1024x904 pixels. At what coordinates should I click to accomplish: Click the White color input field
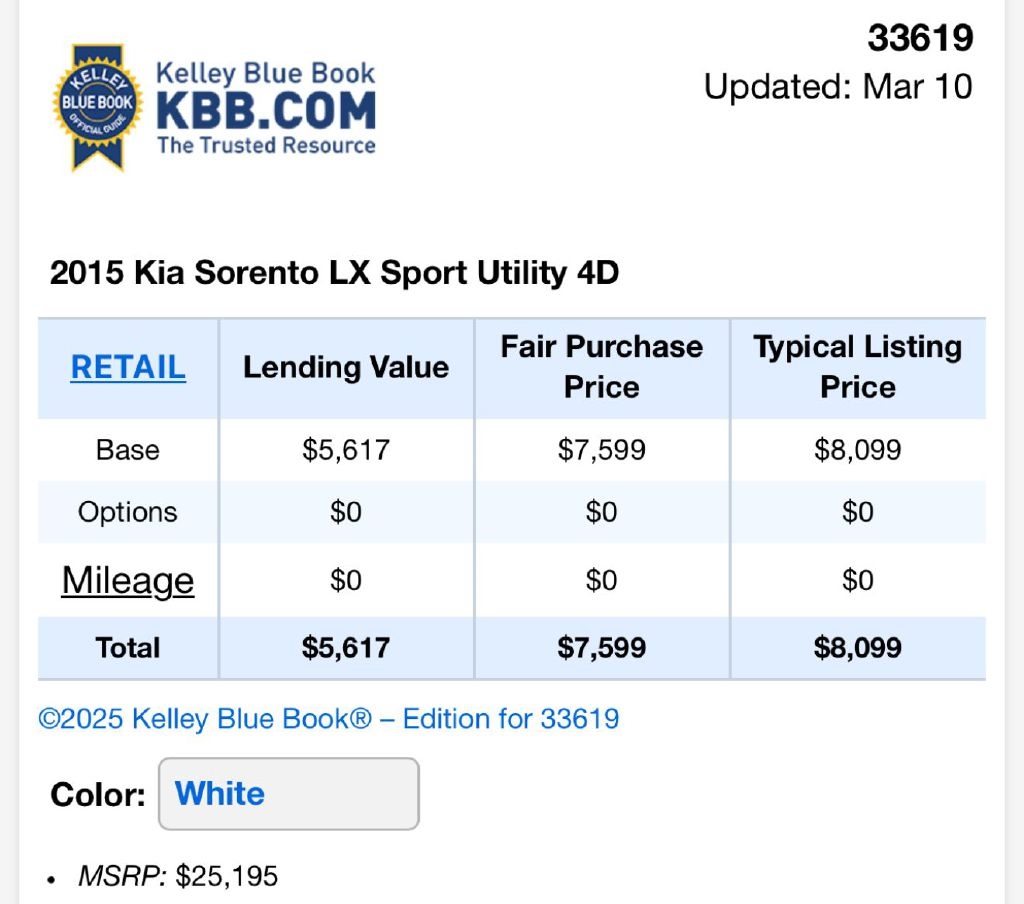288,794
